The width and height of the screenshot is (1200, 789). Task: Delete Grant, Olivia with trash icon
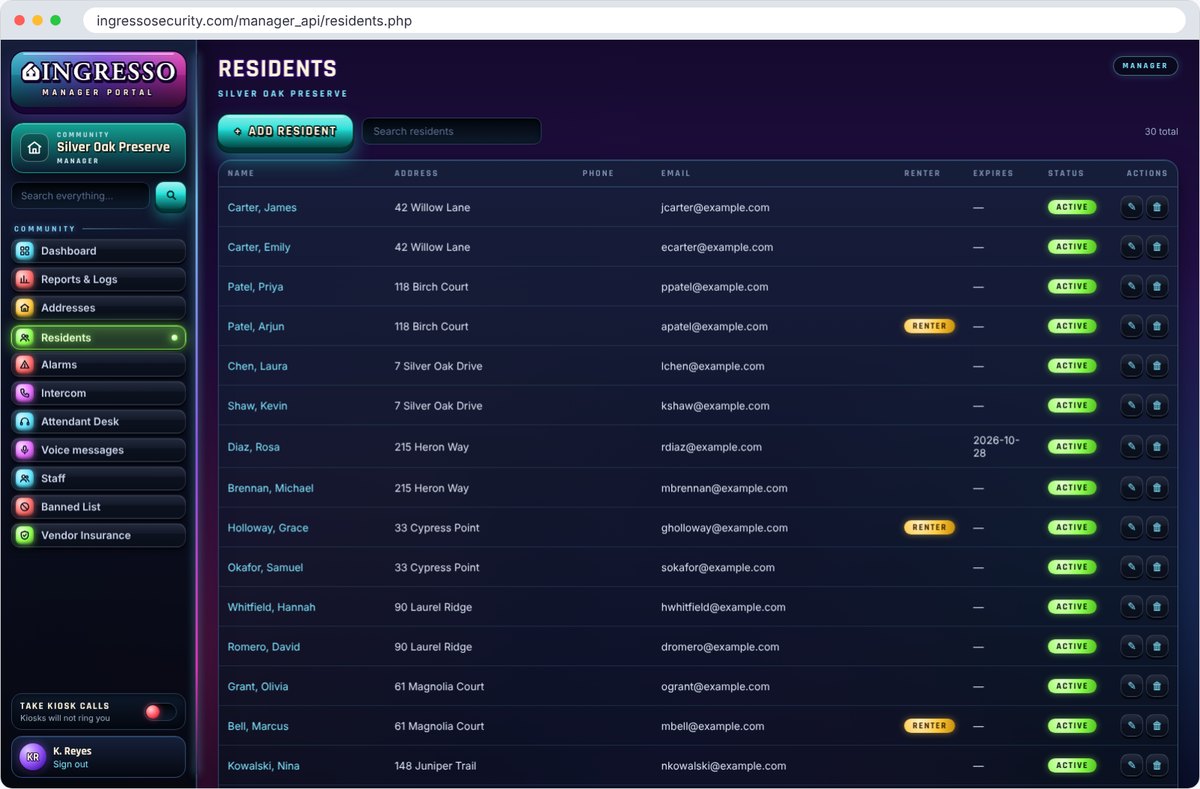click(x=1157, y=686)
